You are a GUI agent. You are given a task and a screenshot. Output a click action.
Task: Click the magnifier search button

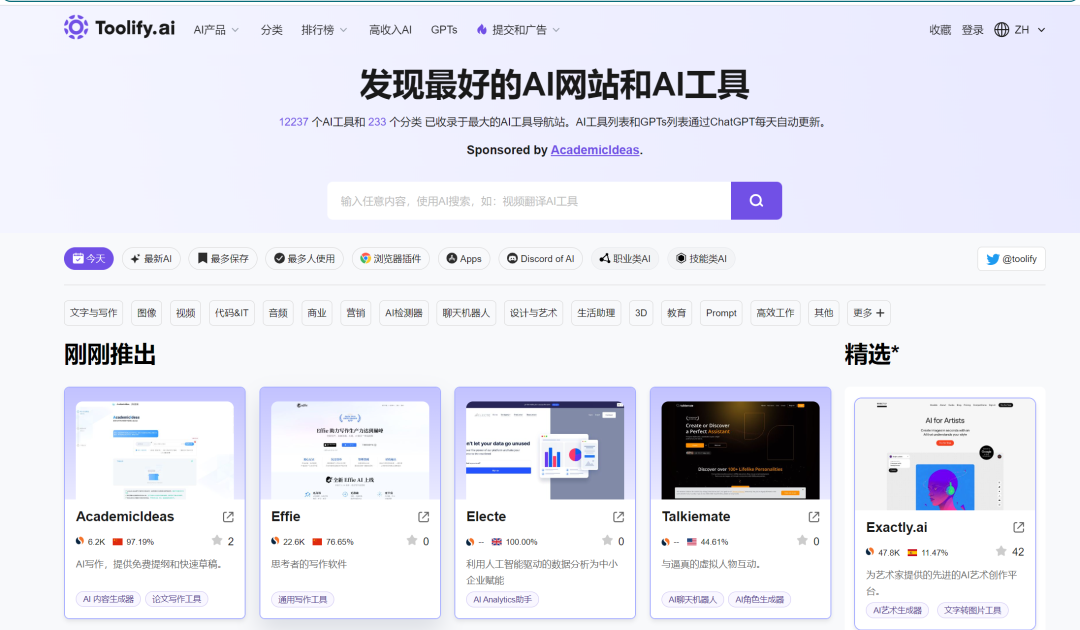(756, 200)
